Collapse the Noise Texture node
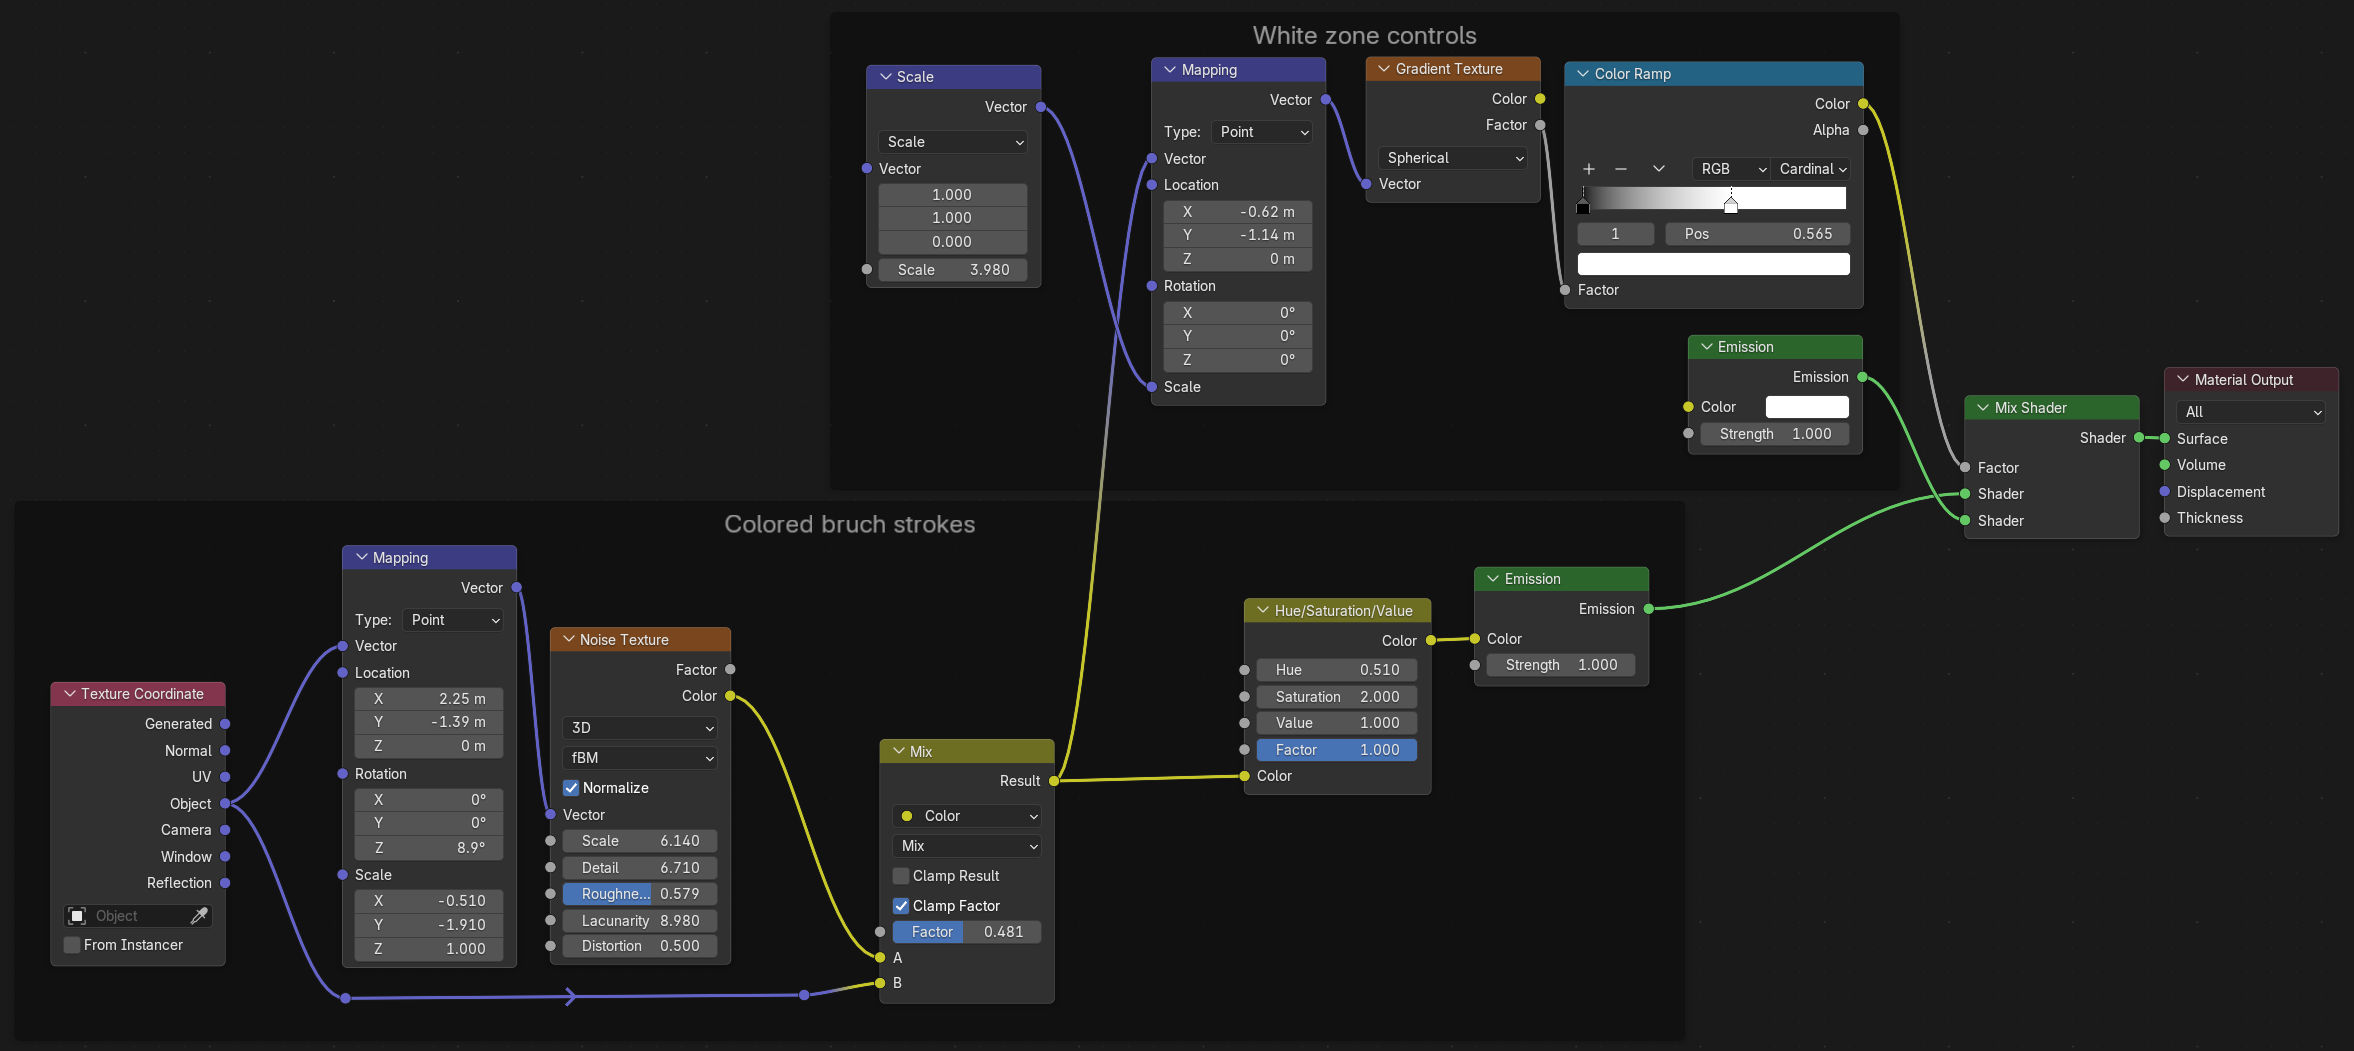Image resolution: width=2354 pixels, height=1051 pixels. pyautogui.click(x=569, y=640)
